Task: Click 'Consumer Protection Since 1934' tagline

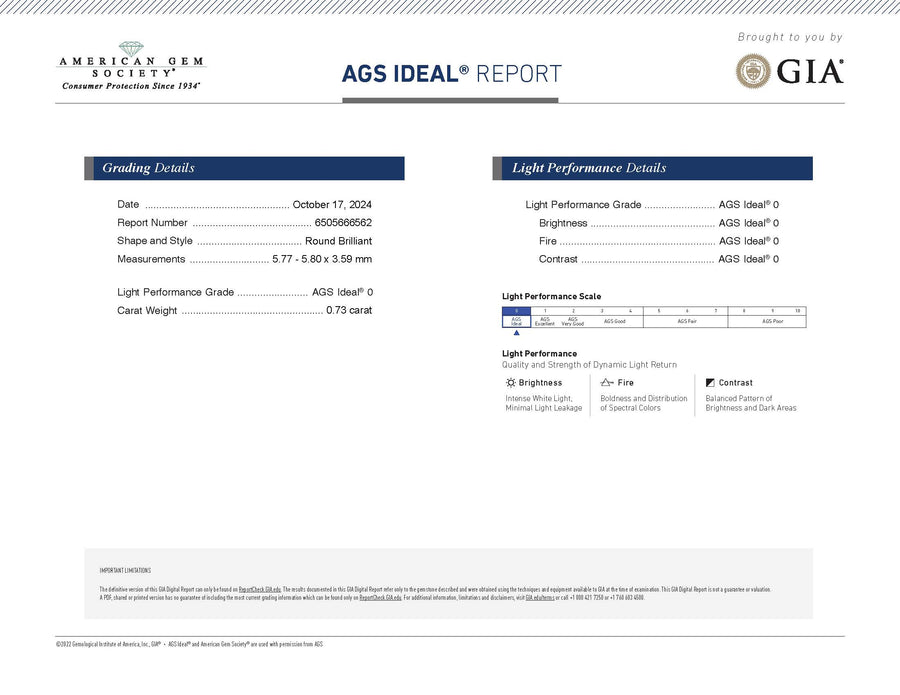Action: click(x=131, y=86)
